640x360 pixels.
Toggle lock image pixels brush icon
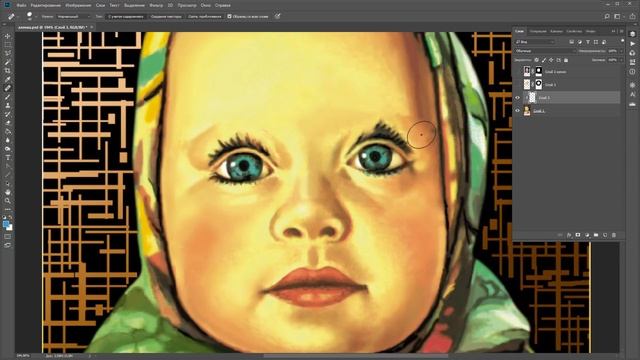tap(544, 60)
